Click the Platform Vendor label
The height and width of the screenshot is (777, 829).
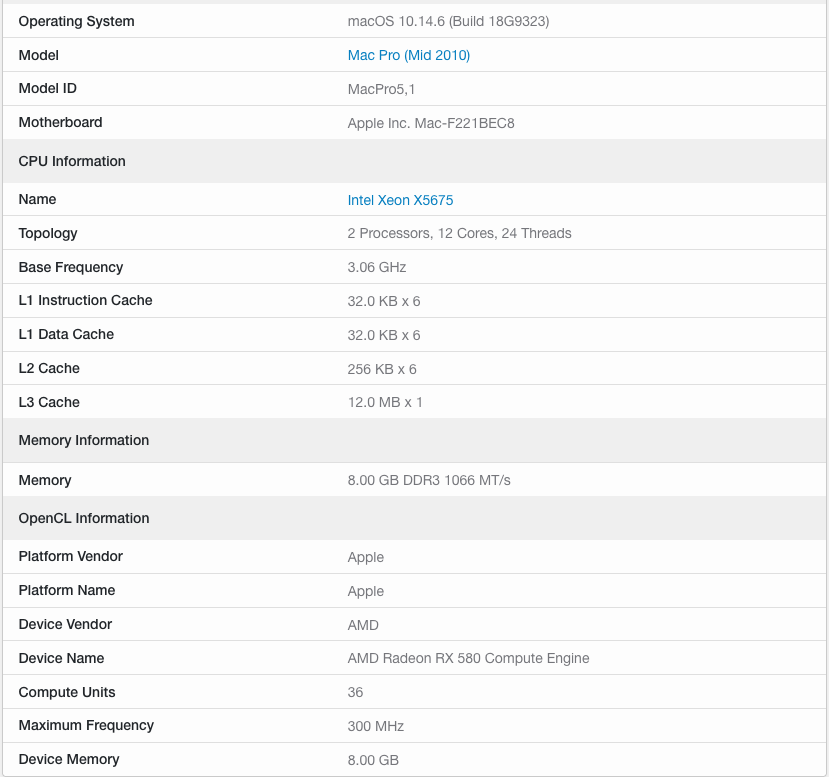click(x=71, y=557)
